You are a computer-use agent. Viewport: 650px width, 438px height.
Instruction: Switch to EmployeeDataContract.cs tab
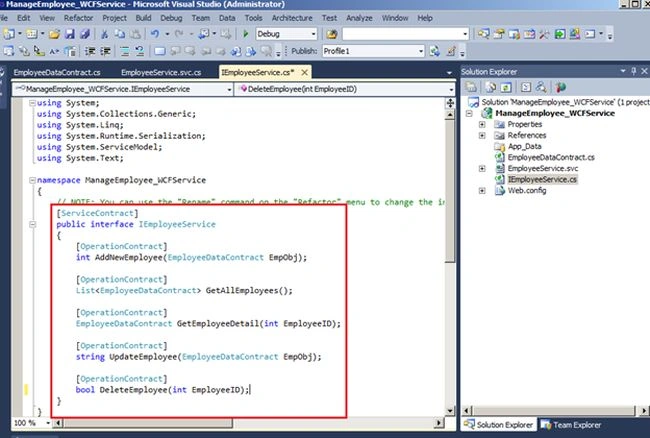point(57,73)
